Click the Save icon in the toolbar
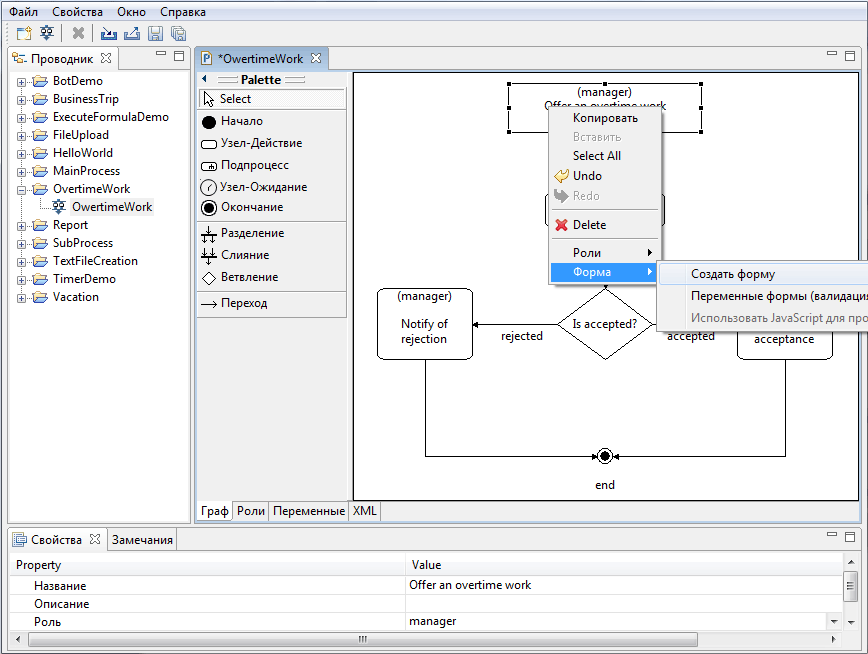The image size is (868, 654). [x=155, y=33]
